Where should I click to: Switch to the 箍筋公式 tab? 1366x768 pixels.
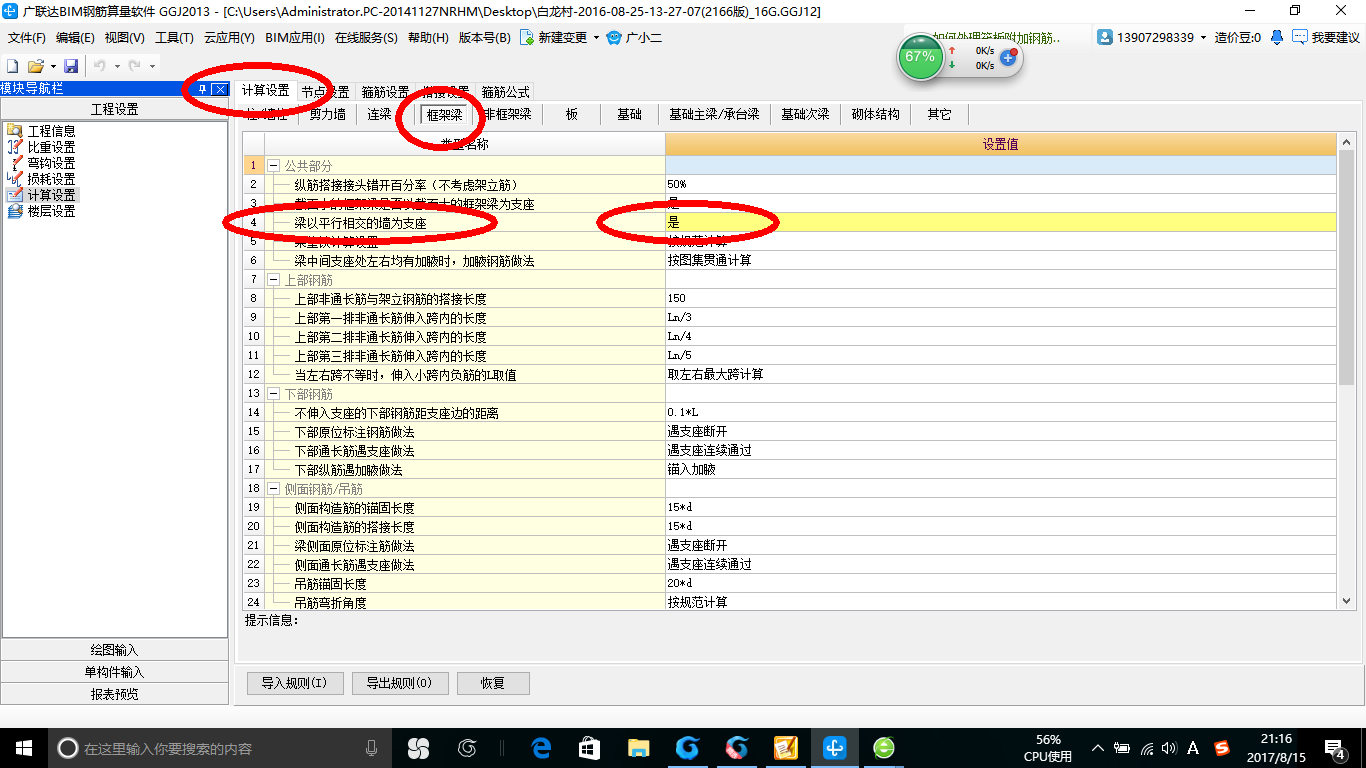click(x=505, y=92)
